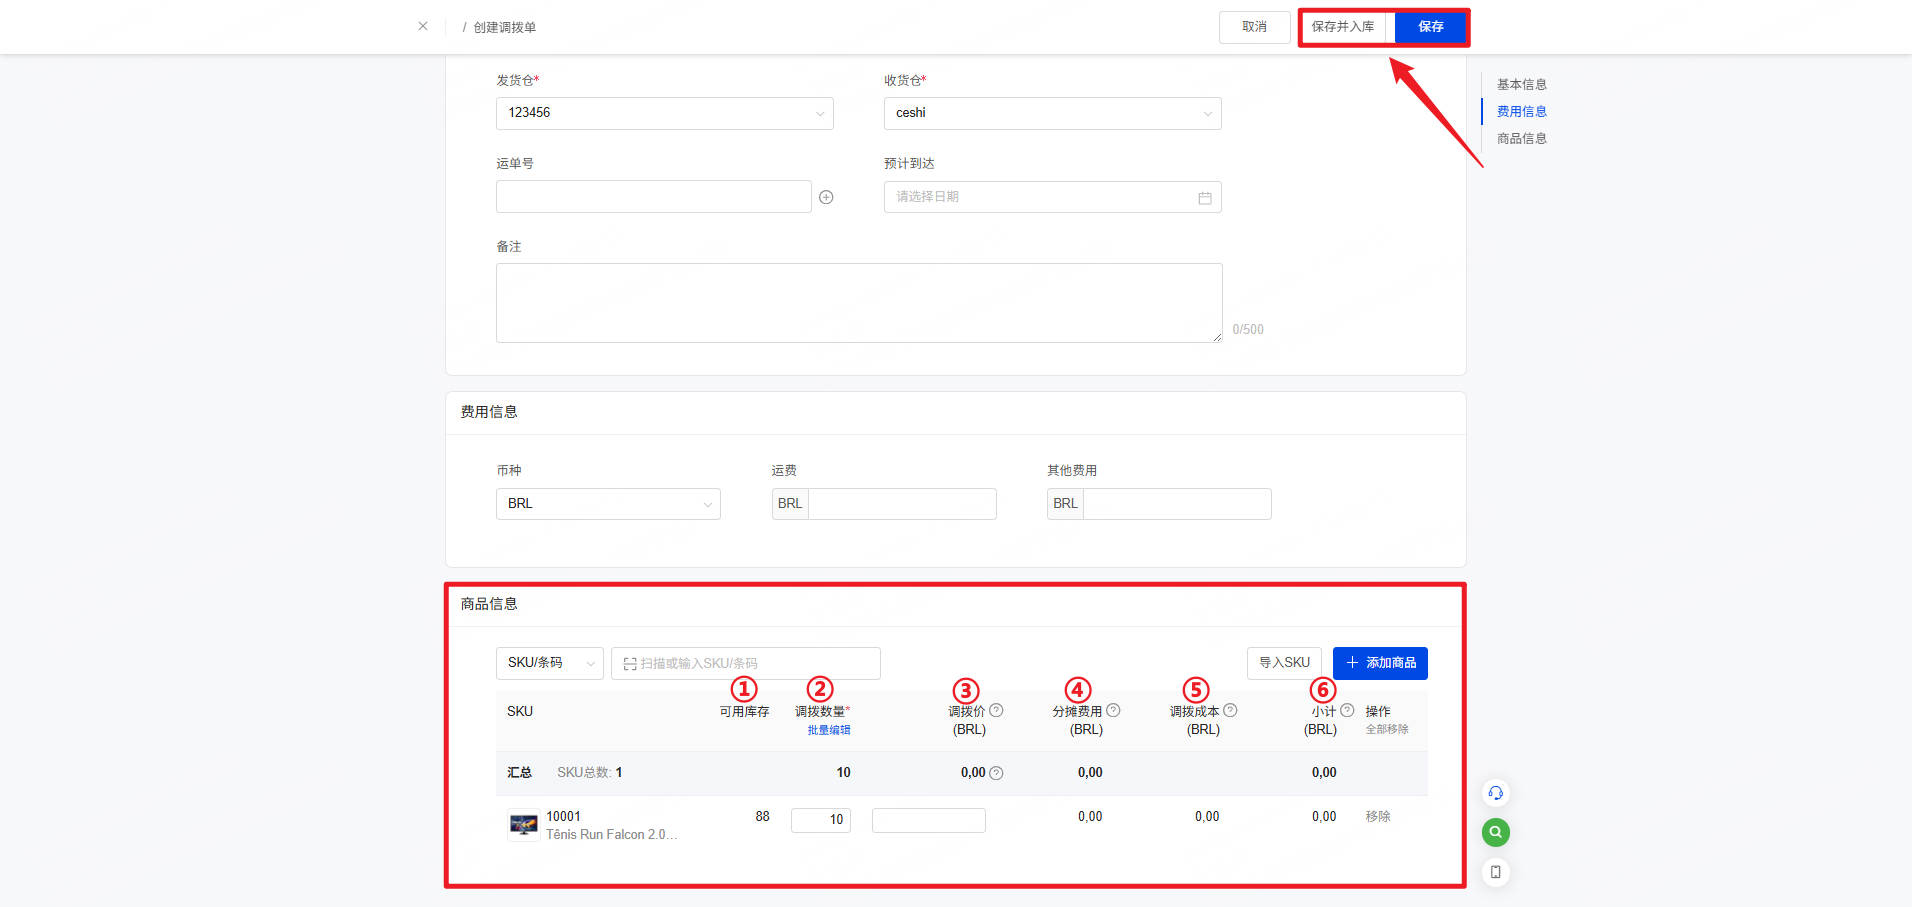Click the add tracking number plus icon
This screenshot has height=907, width=1912.
(826, 197)
